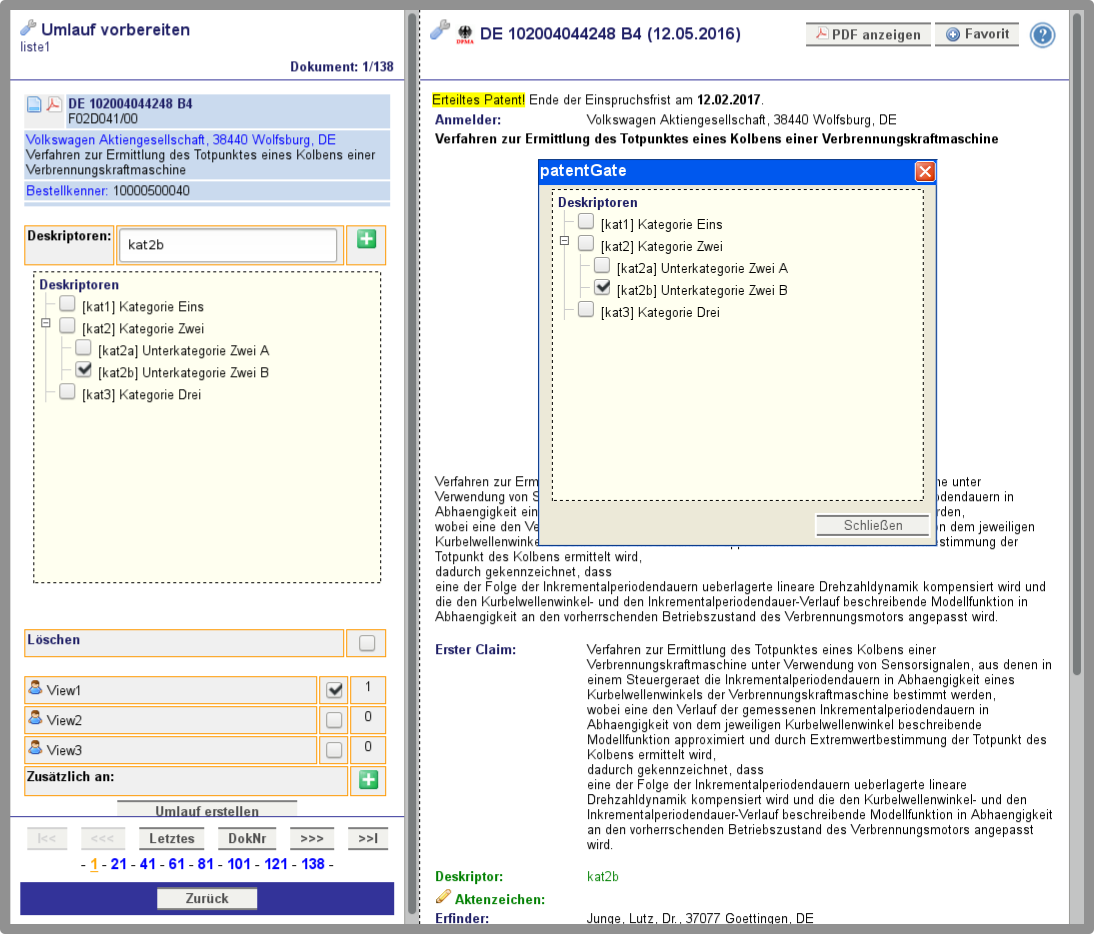This screenshot has height=934, width=1094.
Task: Click the Letztes navigation button
Action: pyautogui.click(x=172, y=838)
